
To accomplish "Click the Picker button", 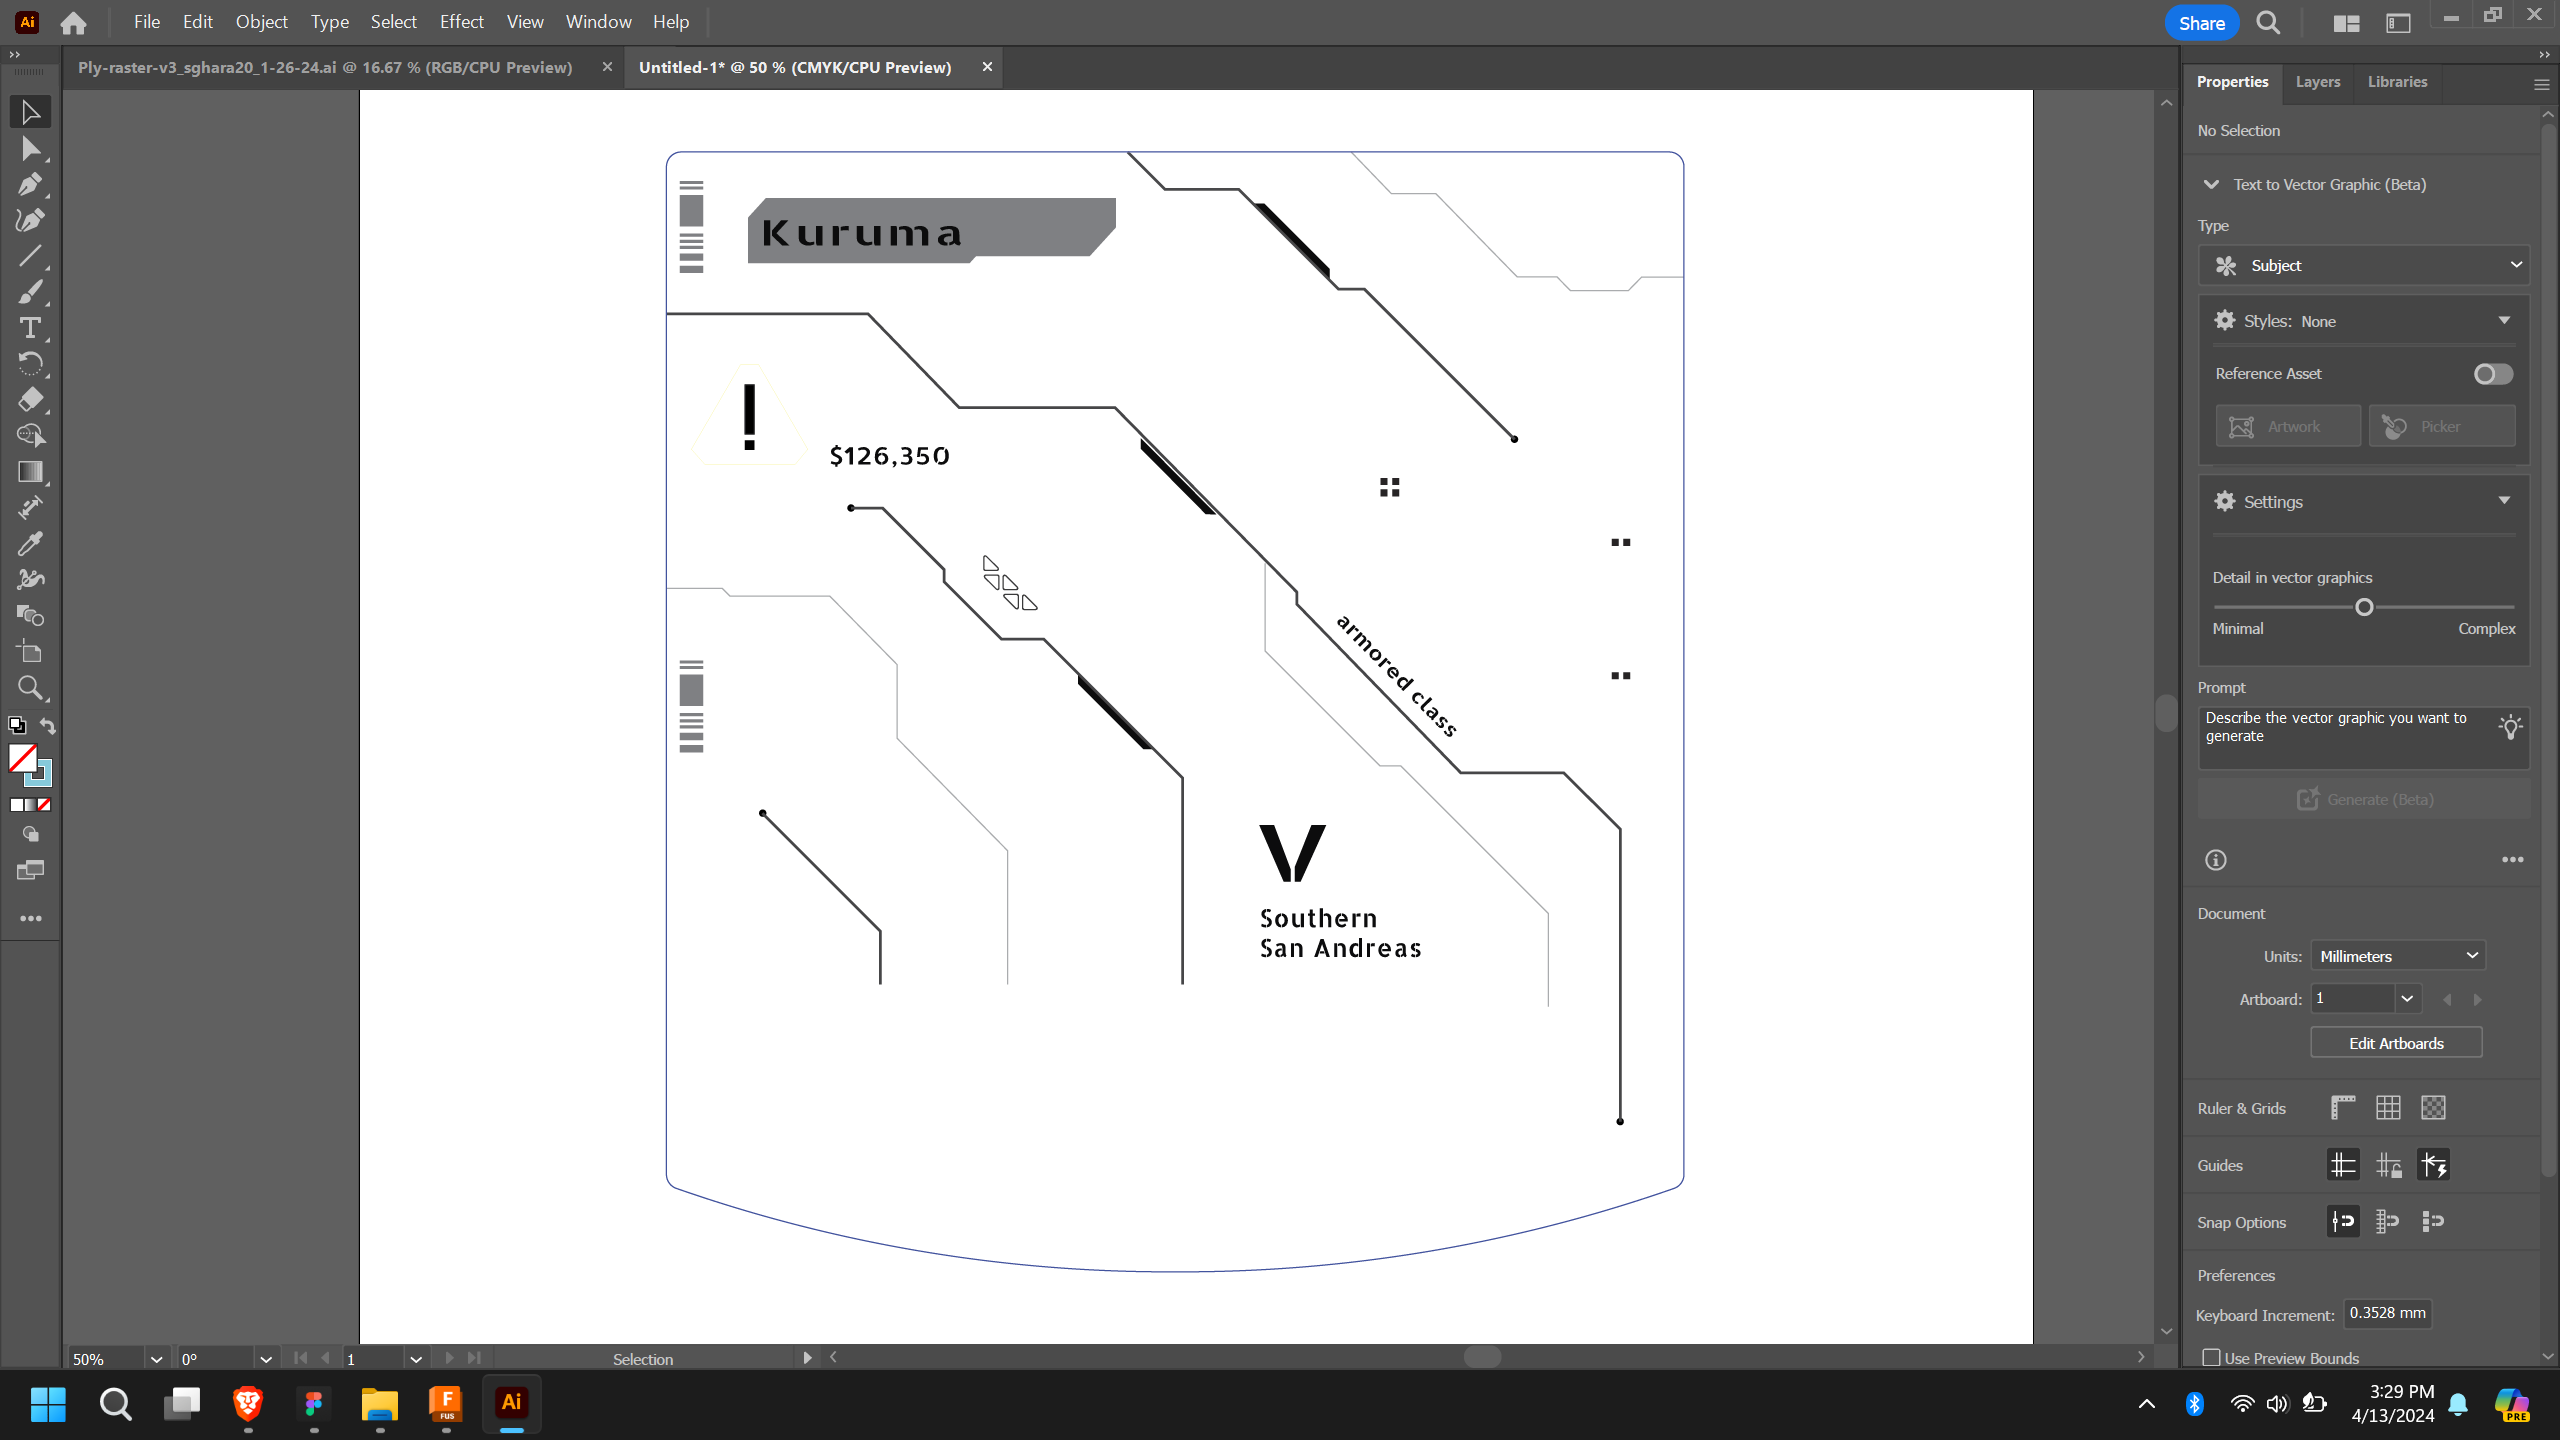I will 2442,427.
